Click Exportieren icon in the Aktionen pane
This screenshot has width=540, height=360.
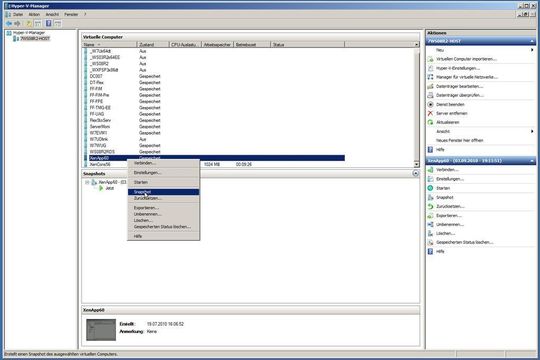[x=430, y=216]
